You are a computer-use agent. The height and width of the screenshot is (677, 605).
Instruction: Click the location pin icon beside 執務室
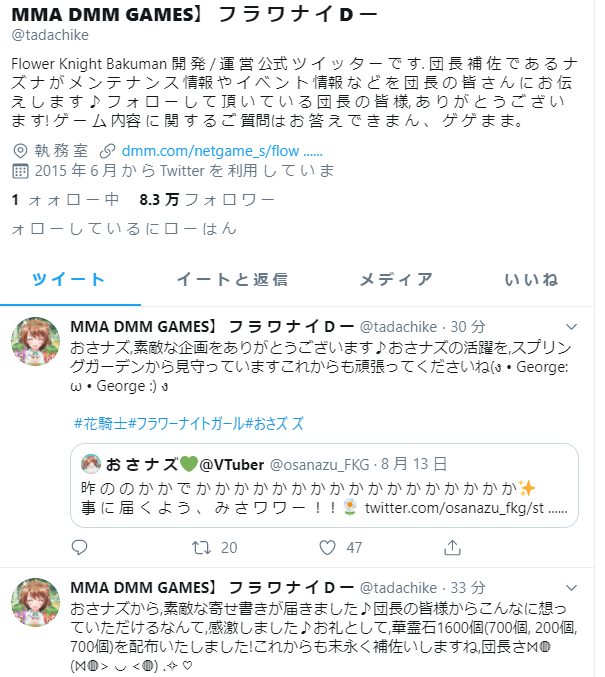point(20,151)
